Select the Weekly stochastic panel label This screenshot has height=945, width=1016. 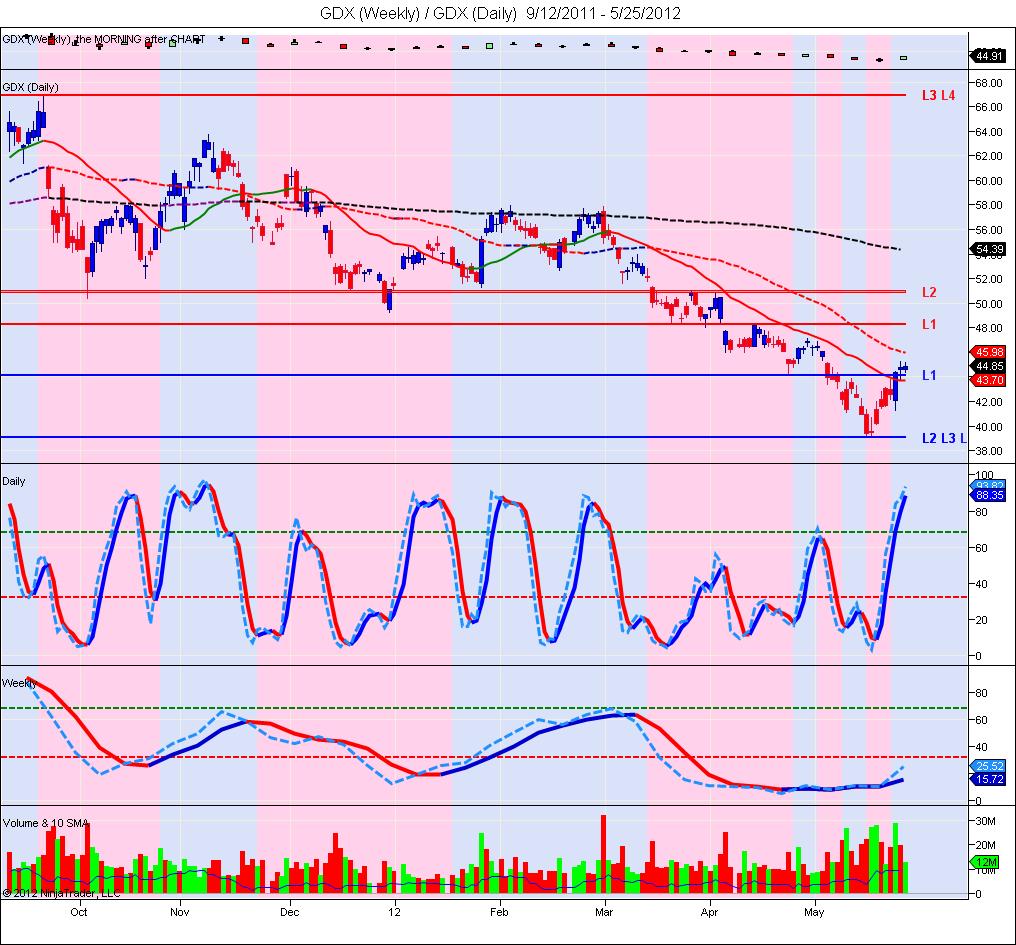coord(19,683)
